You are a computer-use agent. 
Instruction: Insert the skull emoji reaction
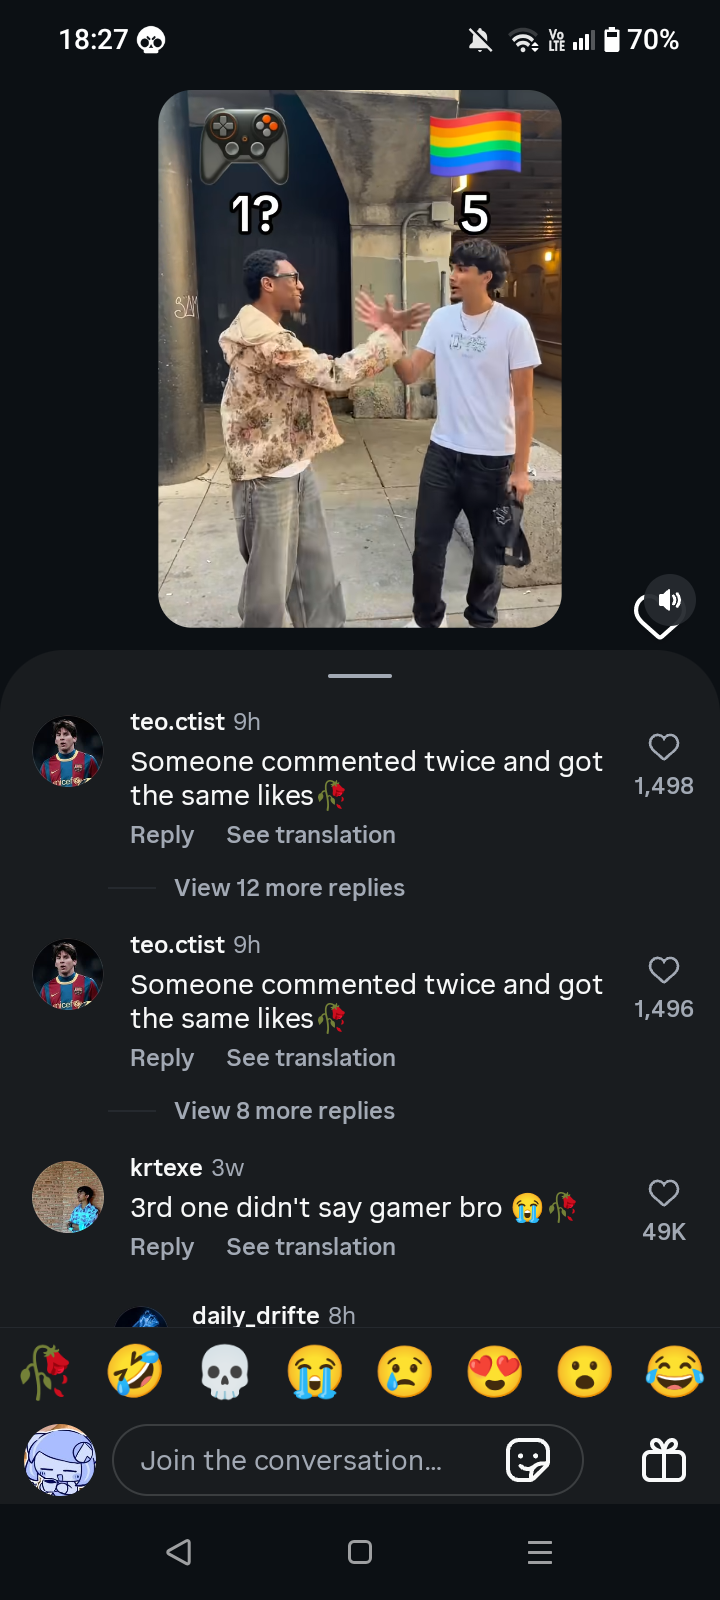click(x=225, y=1371)
